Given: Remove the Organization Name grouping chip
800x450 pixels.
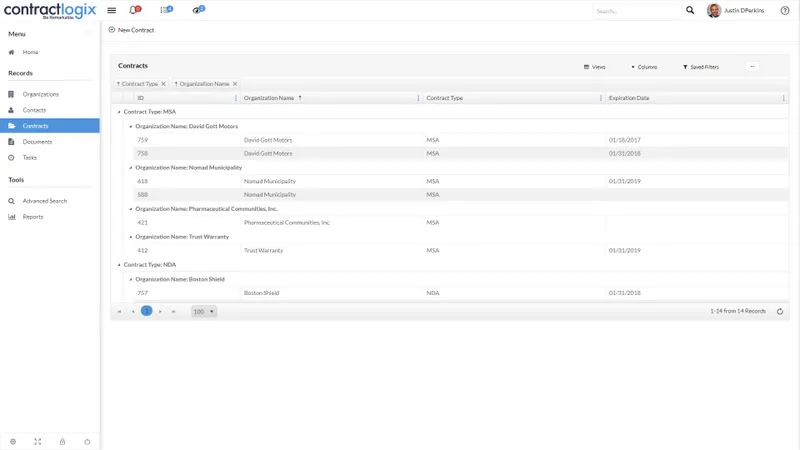Looking at the screenshot, I should pos(235,84).
